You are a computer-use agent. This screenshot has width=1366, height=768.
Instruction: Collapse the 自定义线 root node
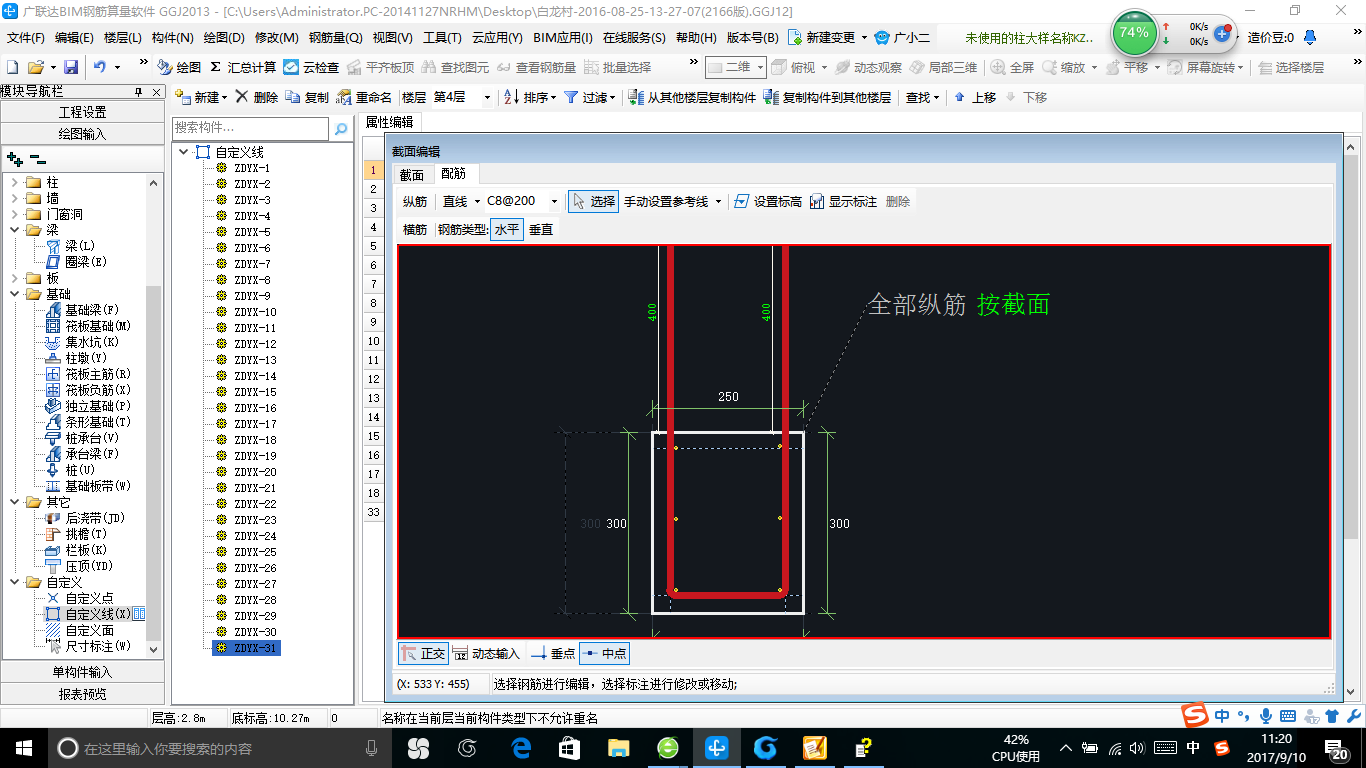pos(184,152)
